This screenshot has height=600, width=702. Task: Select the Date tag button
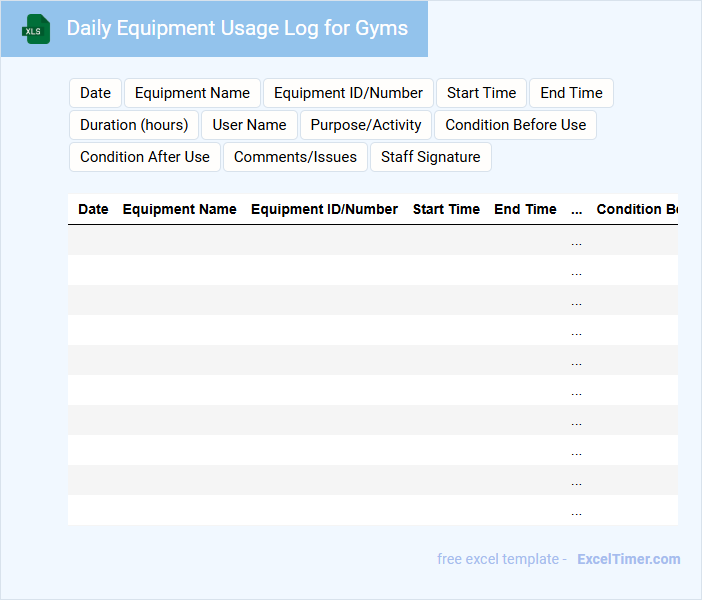[95, 93]
